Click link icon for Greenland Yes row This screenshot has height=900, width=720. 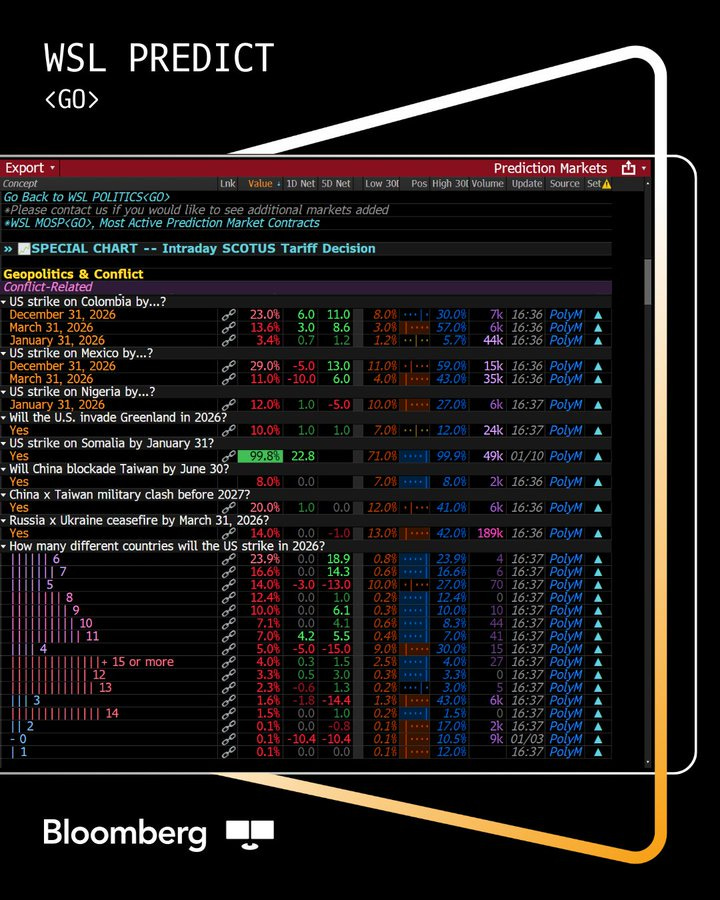[x=229, y=430]
